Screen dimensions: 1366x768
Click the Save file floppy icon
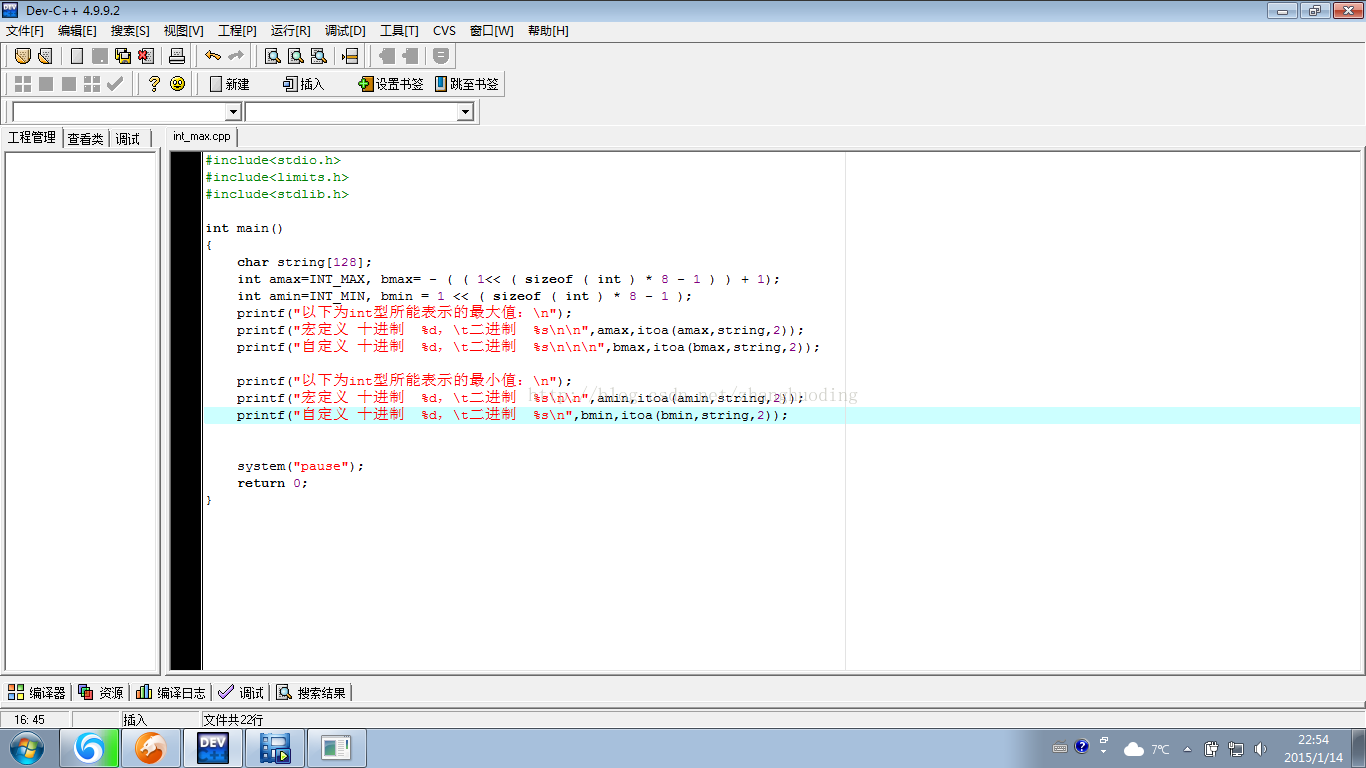pyautogui.click(x=100, y=56)
